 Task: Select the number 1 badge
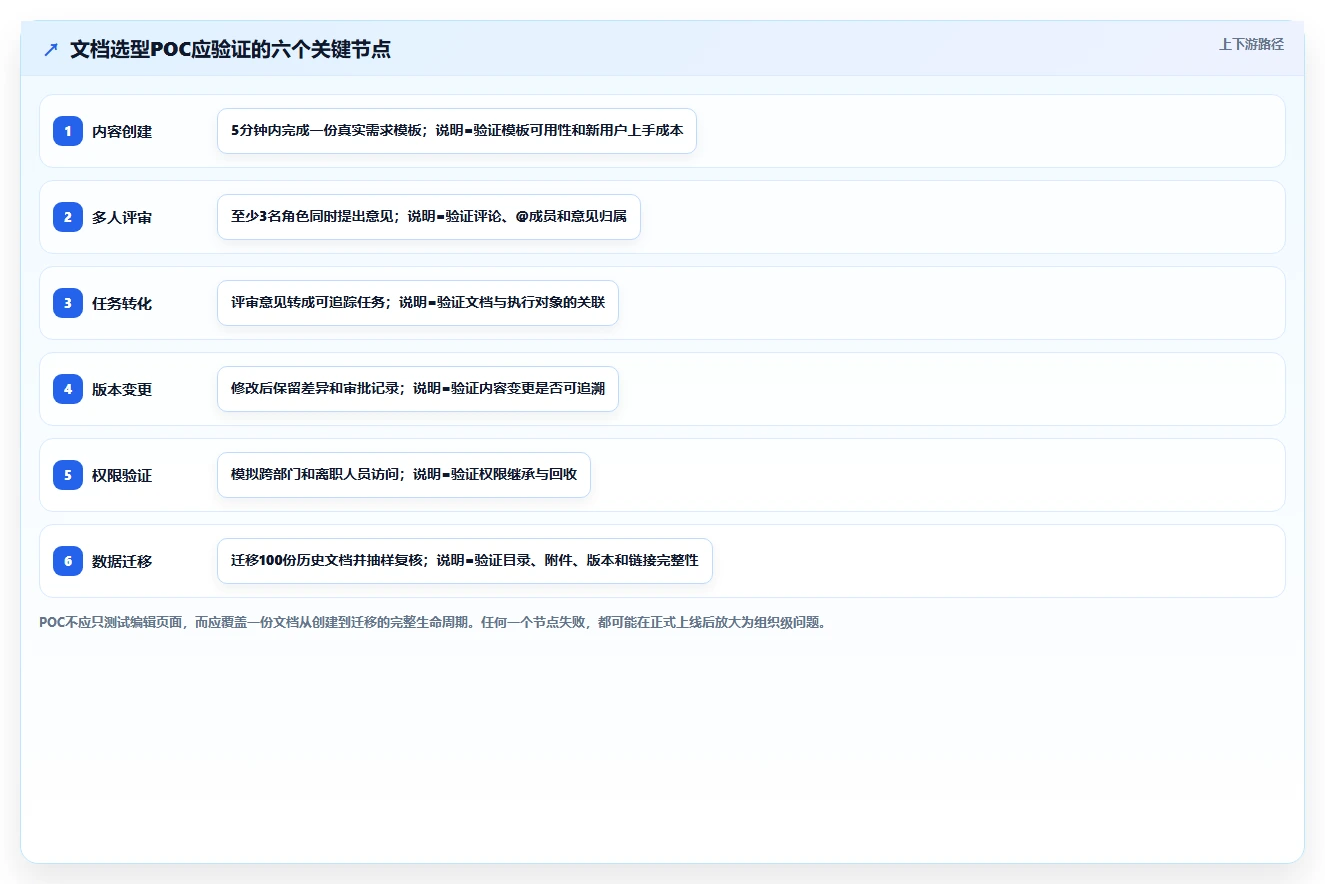click(x=68, y=131)
